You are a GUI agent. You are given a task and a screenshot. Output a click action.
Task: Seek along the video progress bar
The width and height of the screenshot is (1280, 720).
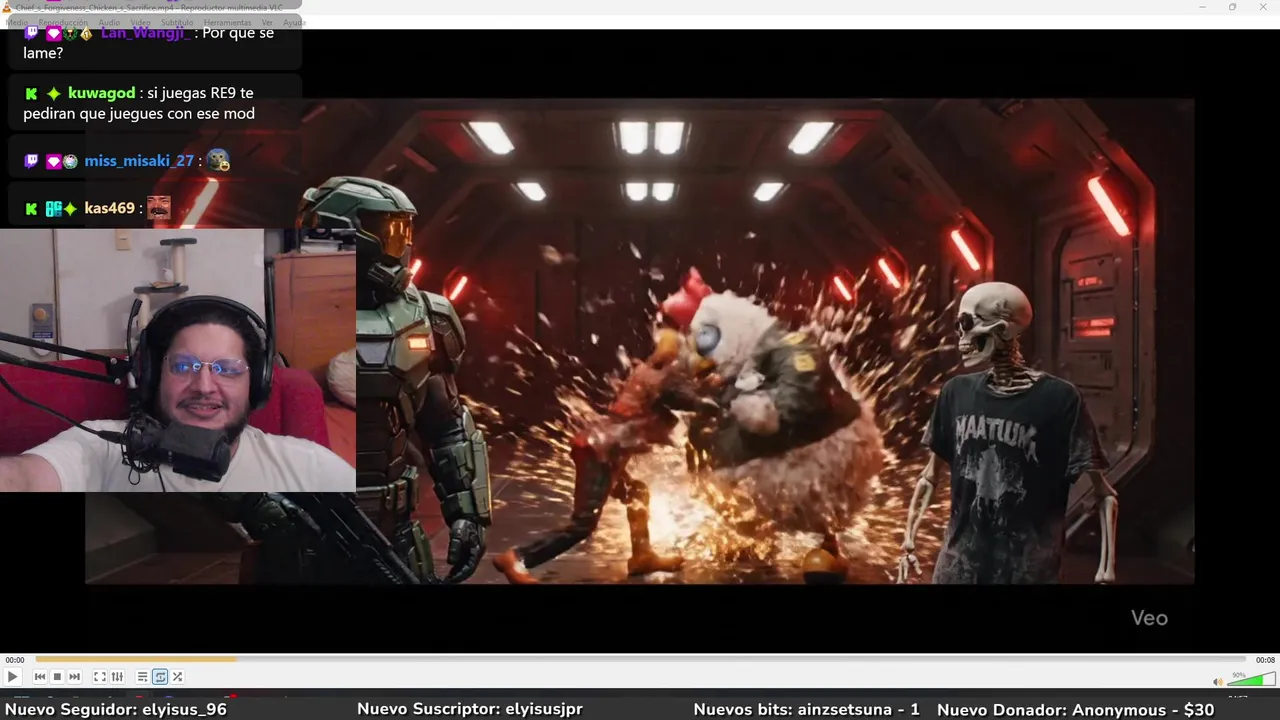(x=640, y=659)
